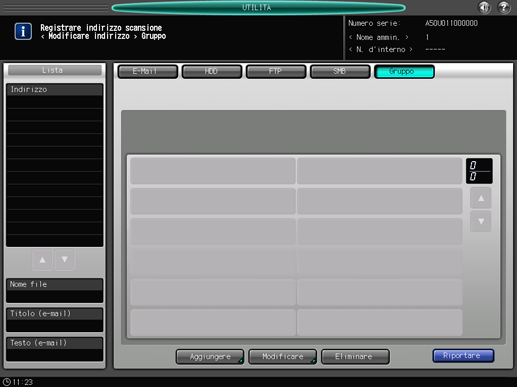Switch to the E-Mail tab

(x=148, y=71)
